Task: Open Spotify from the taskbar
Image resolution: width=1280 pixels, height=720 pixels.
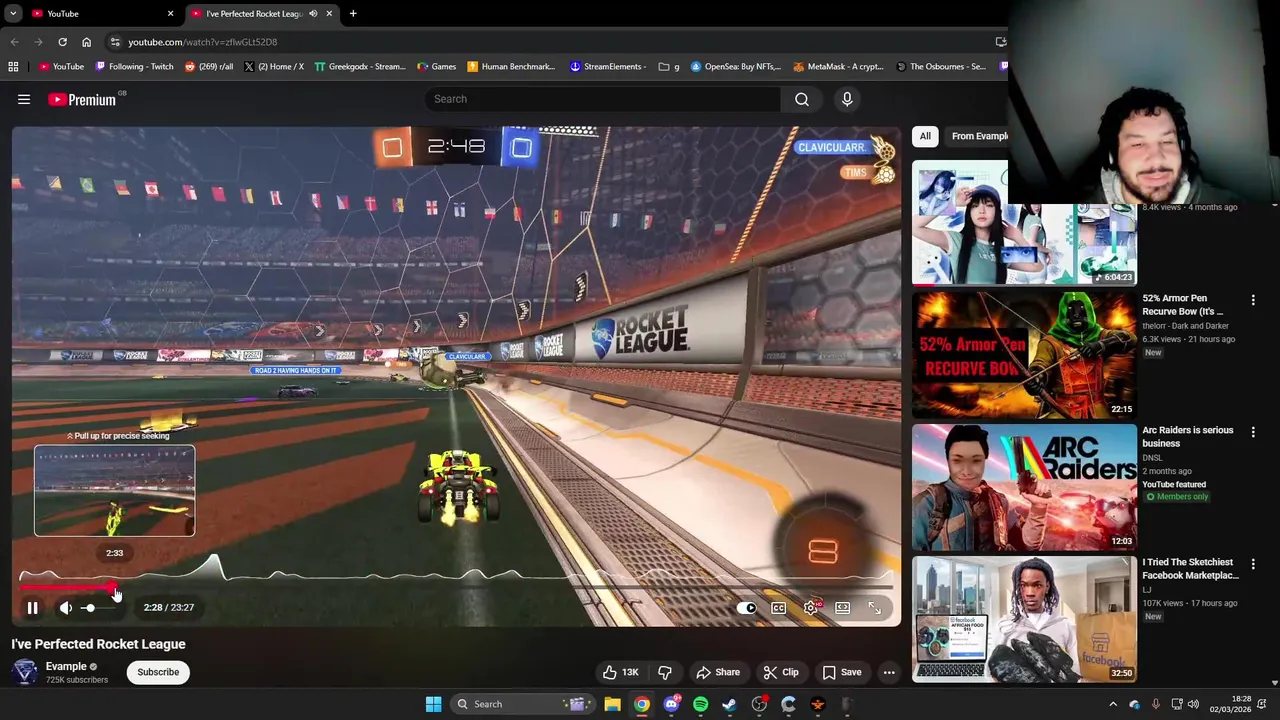Action: pyautogui.click(x=700, y=704)
